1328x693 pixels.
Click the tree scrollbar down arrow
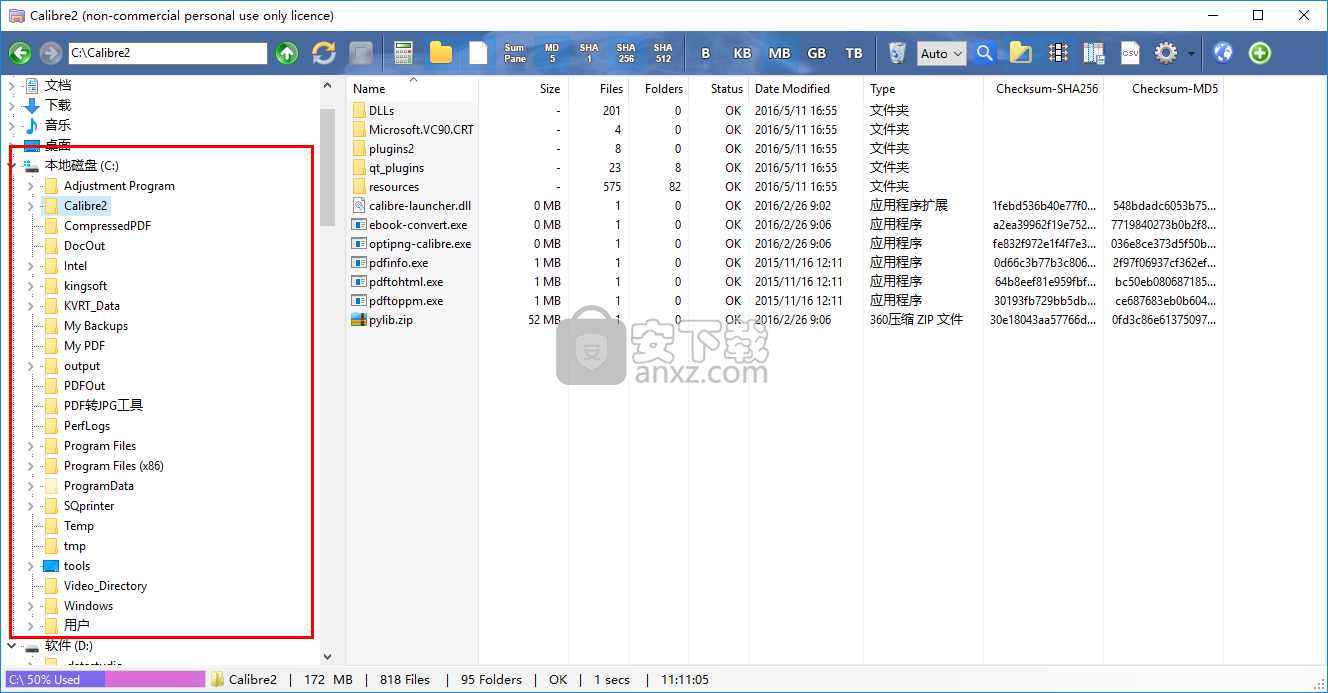tap(327, 657)
